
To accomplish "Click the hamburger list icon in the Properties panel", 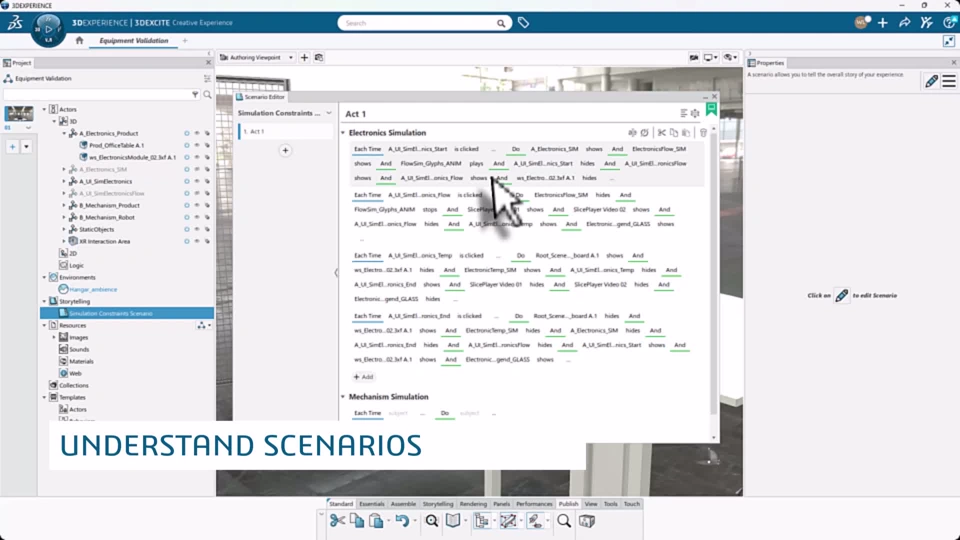I will [x=948, y=81].
